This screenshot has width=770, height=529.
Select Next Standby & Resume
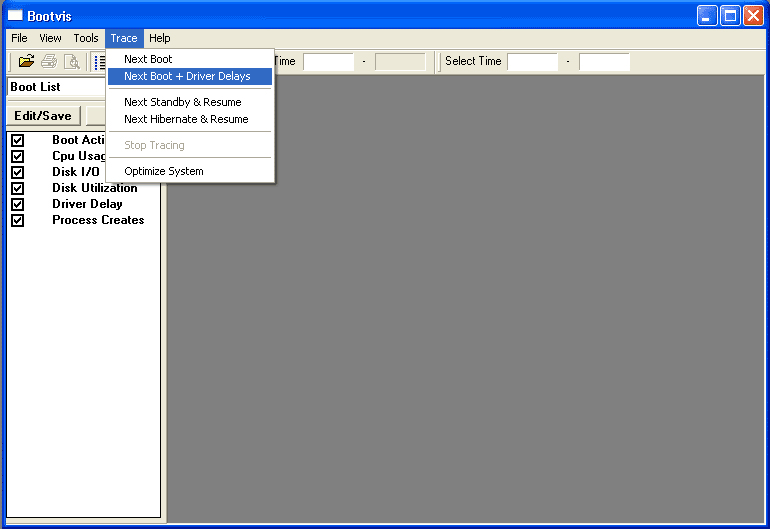[x=190, y=102]
